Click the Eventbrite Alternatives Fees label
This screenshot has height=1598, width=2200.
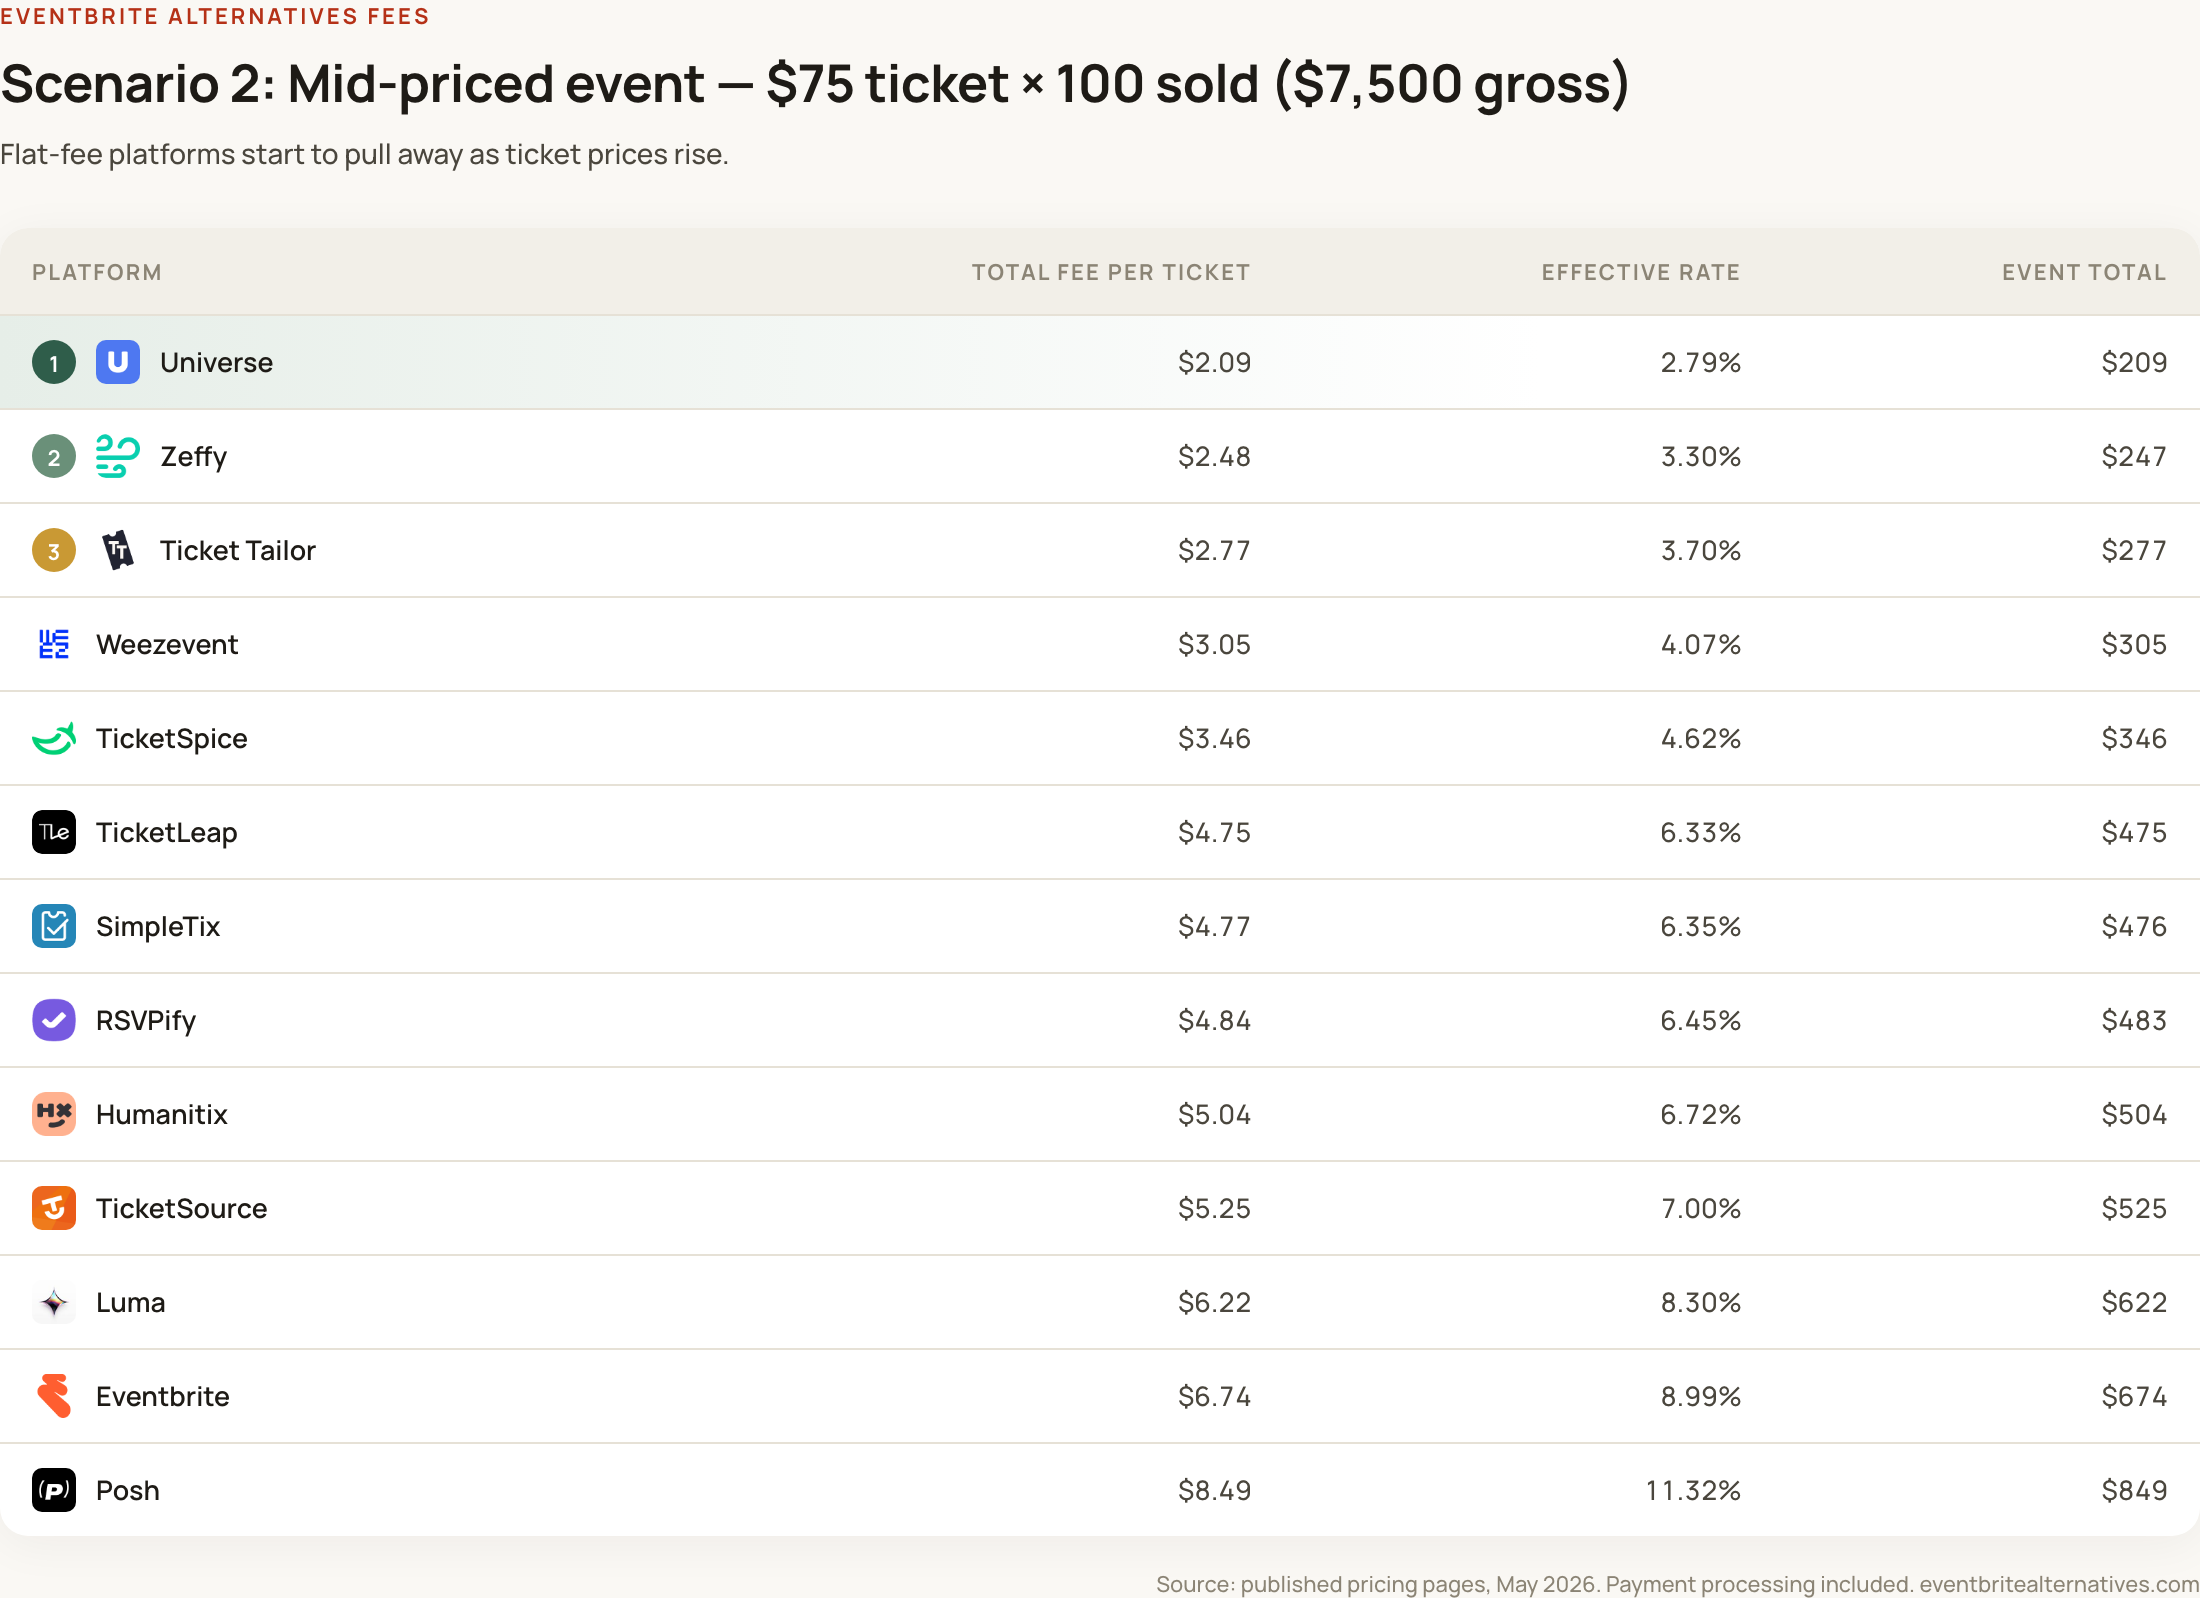(215, 16)
